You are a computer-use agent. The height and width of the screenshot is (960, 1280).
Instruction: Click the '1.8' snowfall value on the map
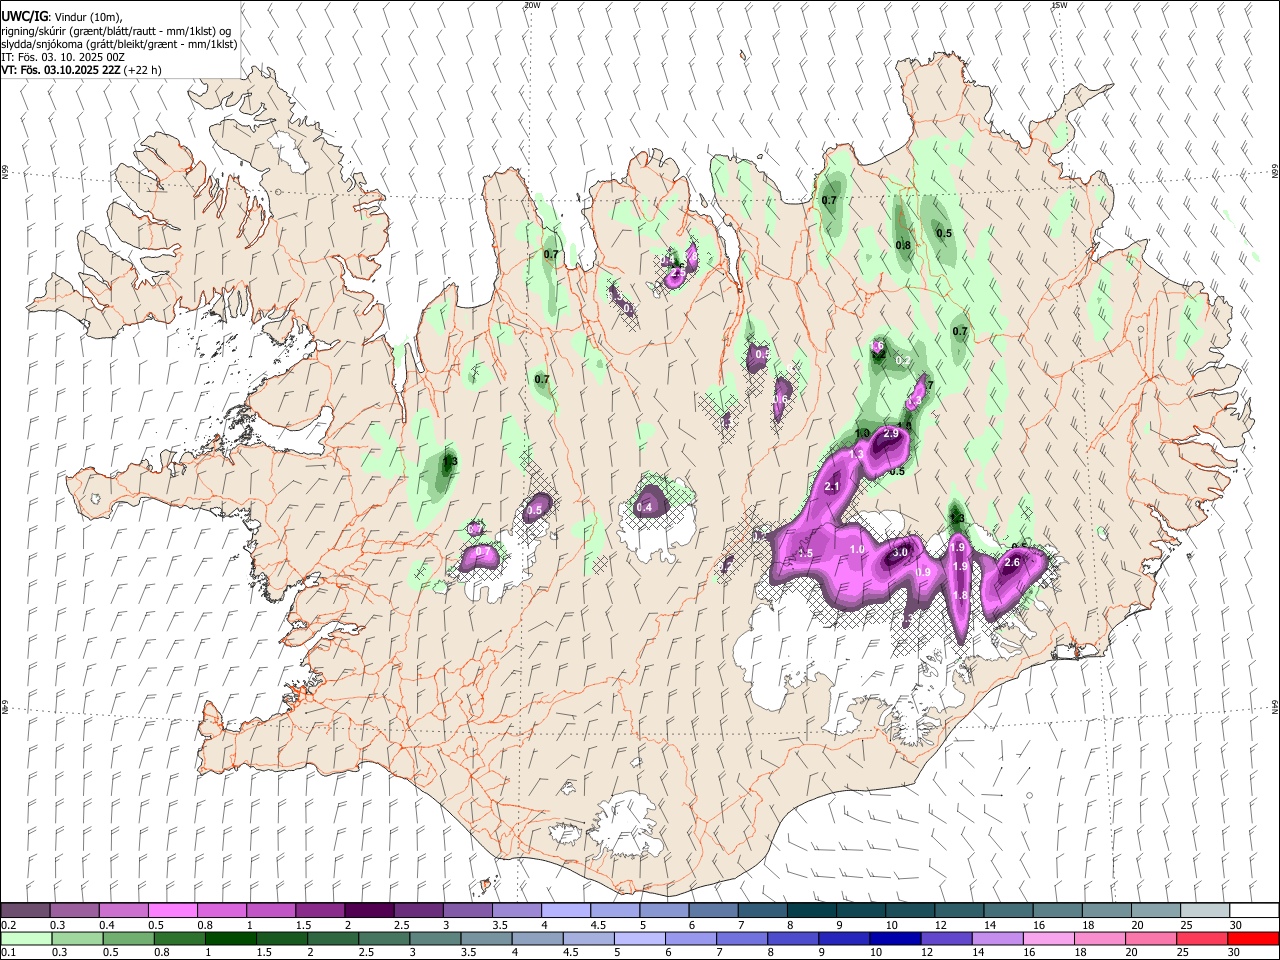[x=960, y=595]
